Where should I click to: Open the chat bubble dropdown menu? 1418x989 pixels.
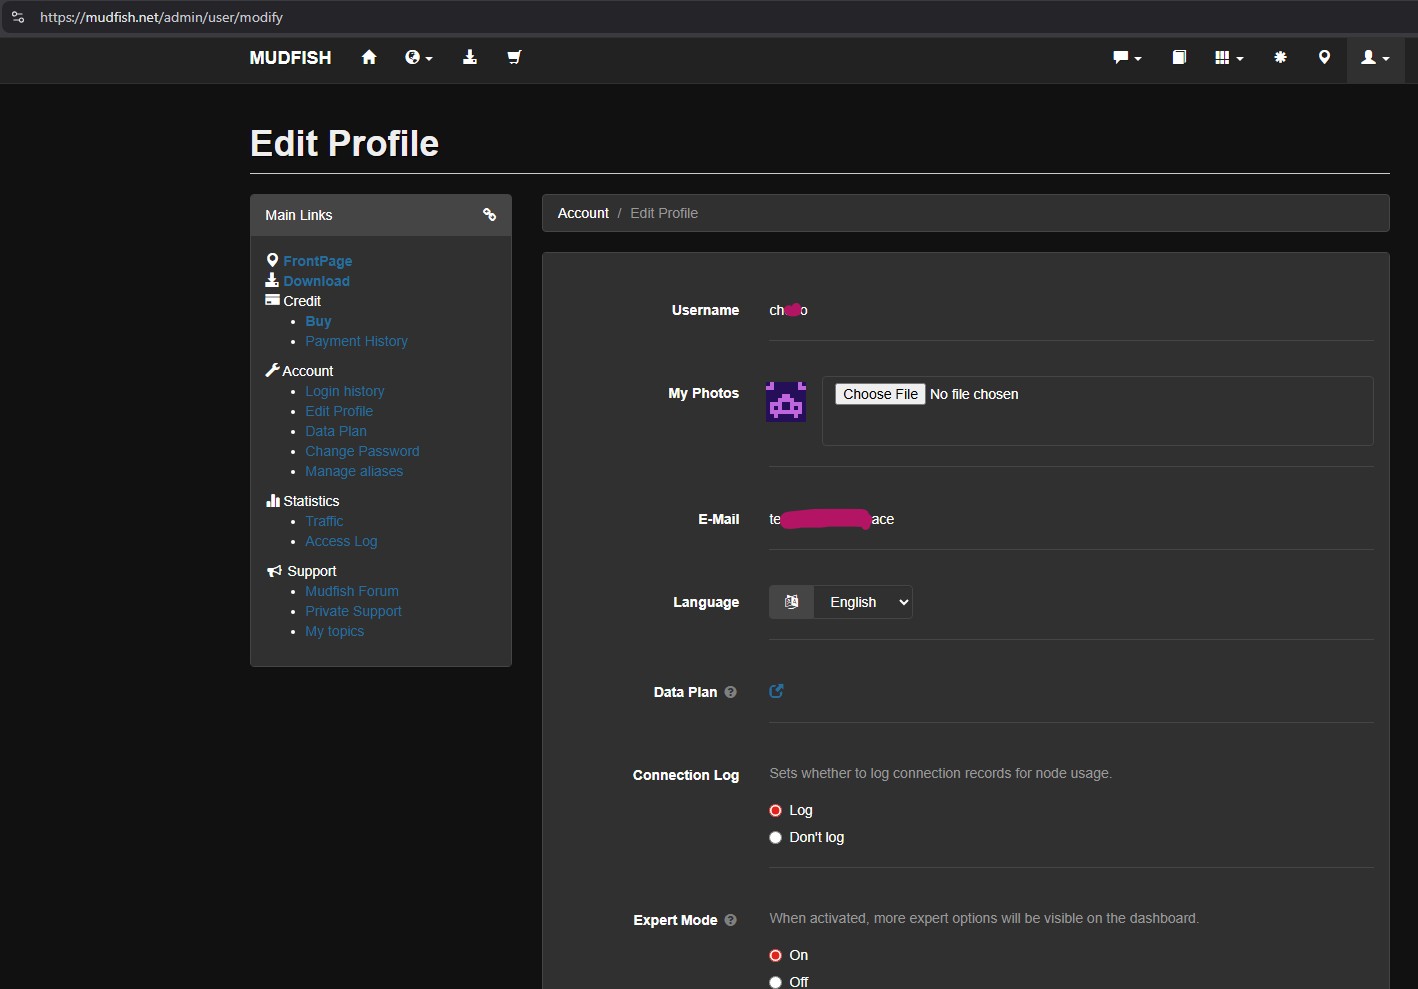[x=1127, y=58]
